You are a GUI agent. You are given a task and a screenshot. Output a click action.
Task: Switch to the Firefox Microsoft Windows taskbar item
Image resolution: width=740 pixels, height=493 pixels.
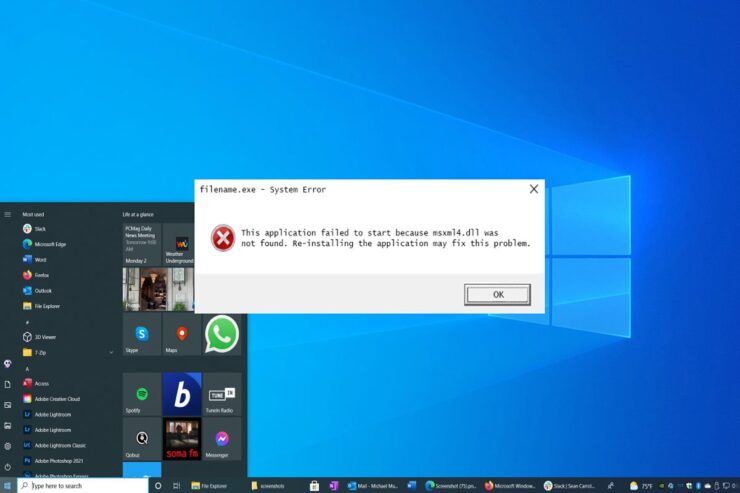coord(510,485)
